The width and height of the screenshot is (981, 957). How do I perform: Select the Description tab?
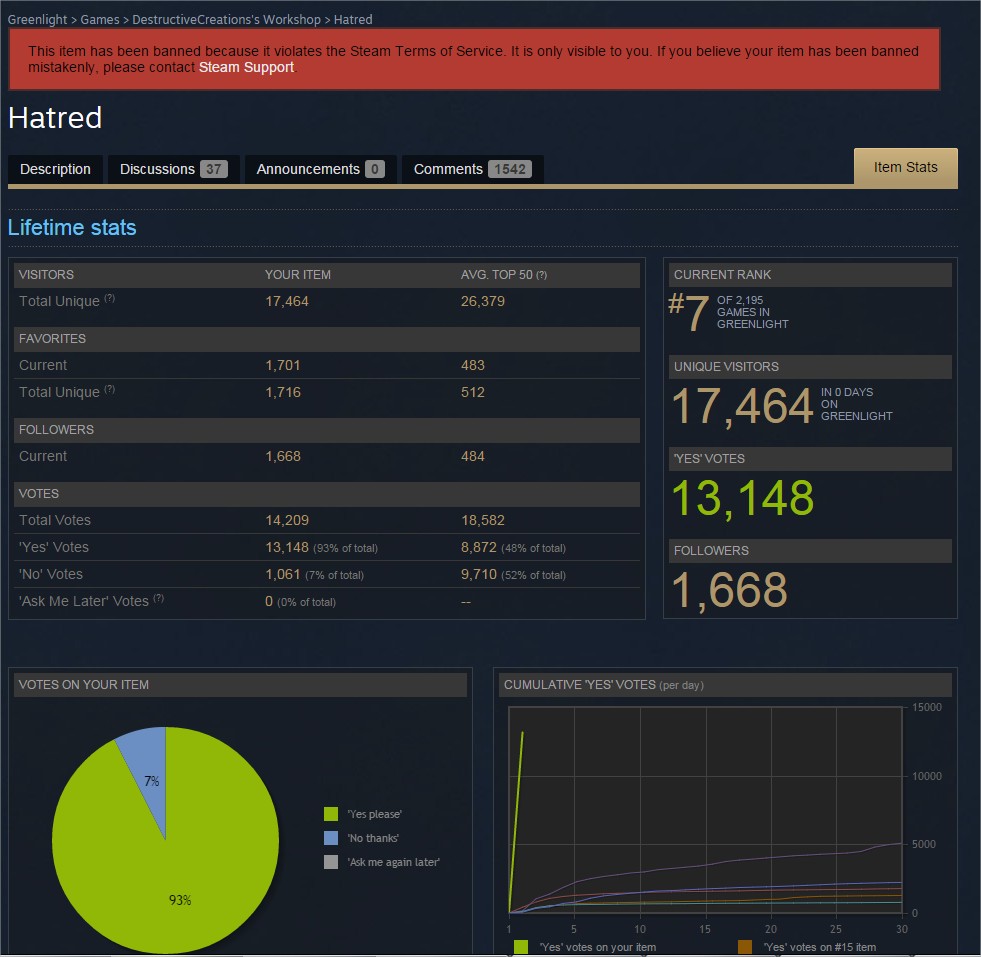(x=55, y=169)
